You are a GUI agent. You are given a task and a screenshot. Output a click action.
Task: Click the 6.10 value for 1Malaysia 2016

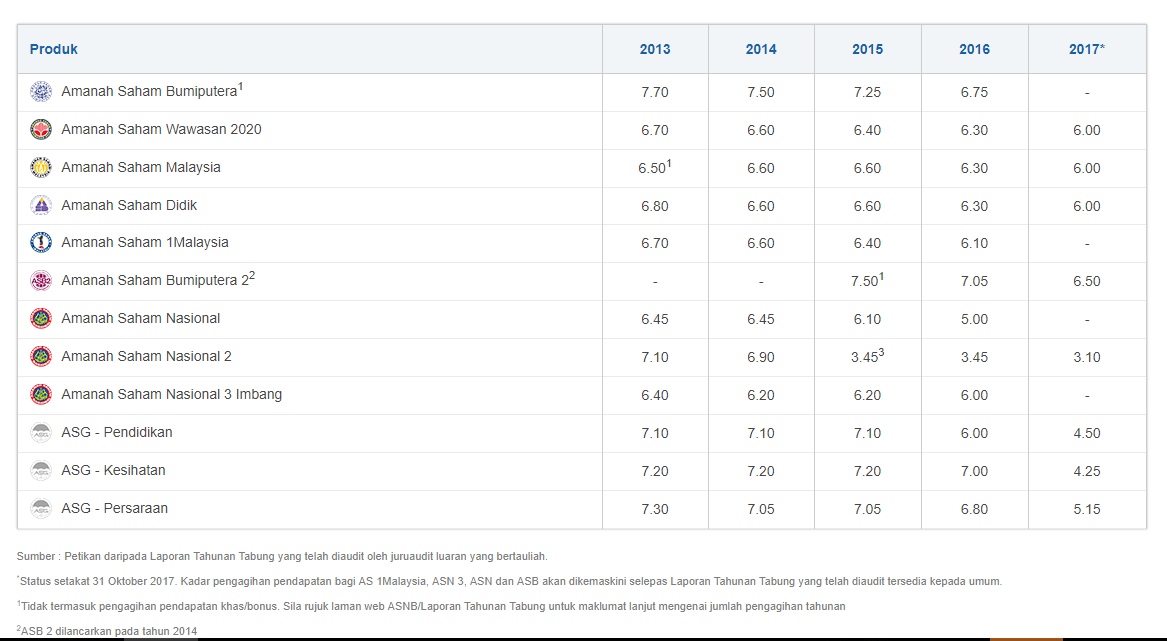click(x=974, y=243)
